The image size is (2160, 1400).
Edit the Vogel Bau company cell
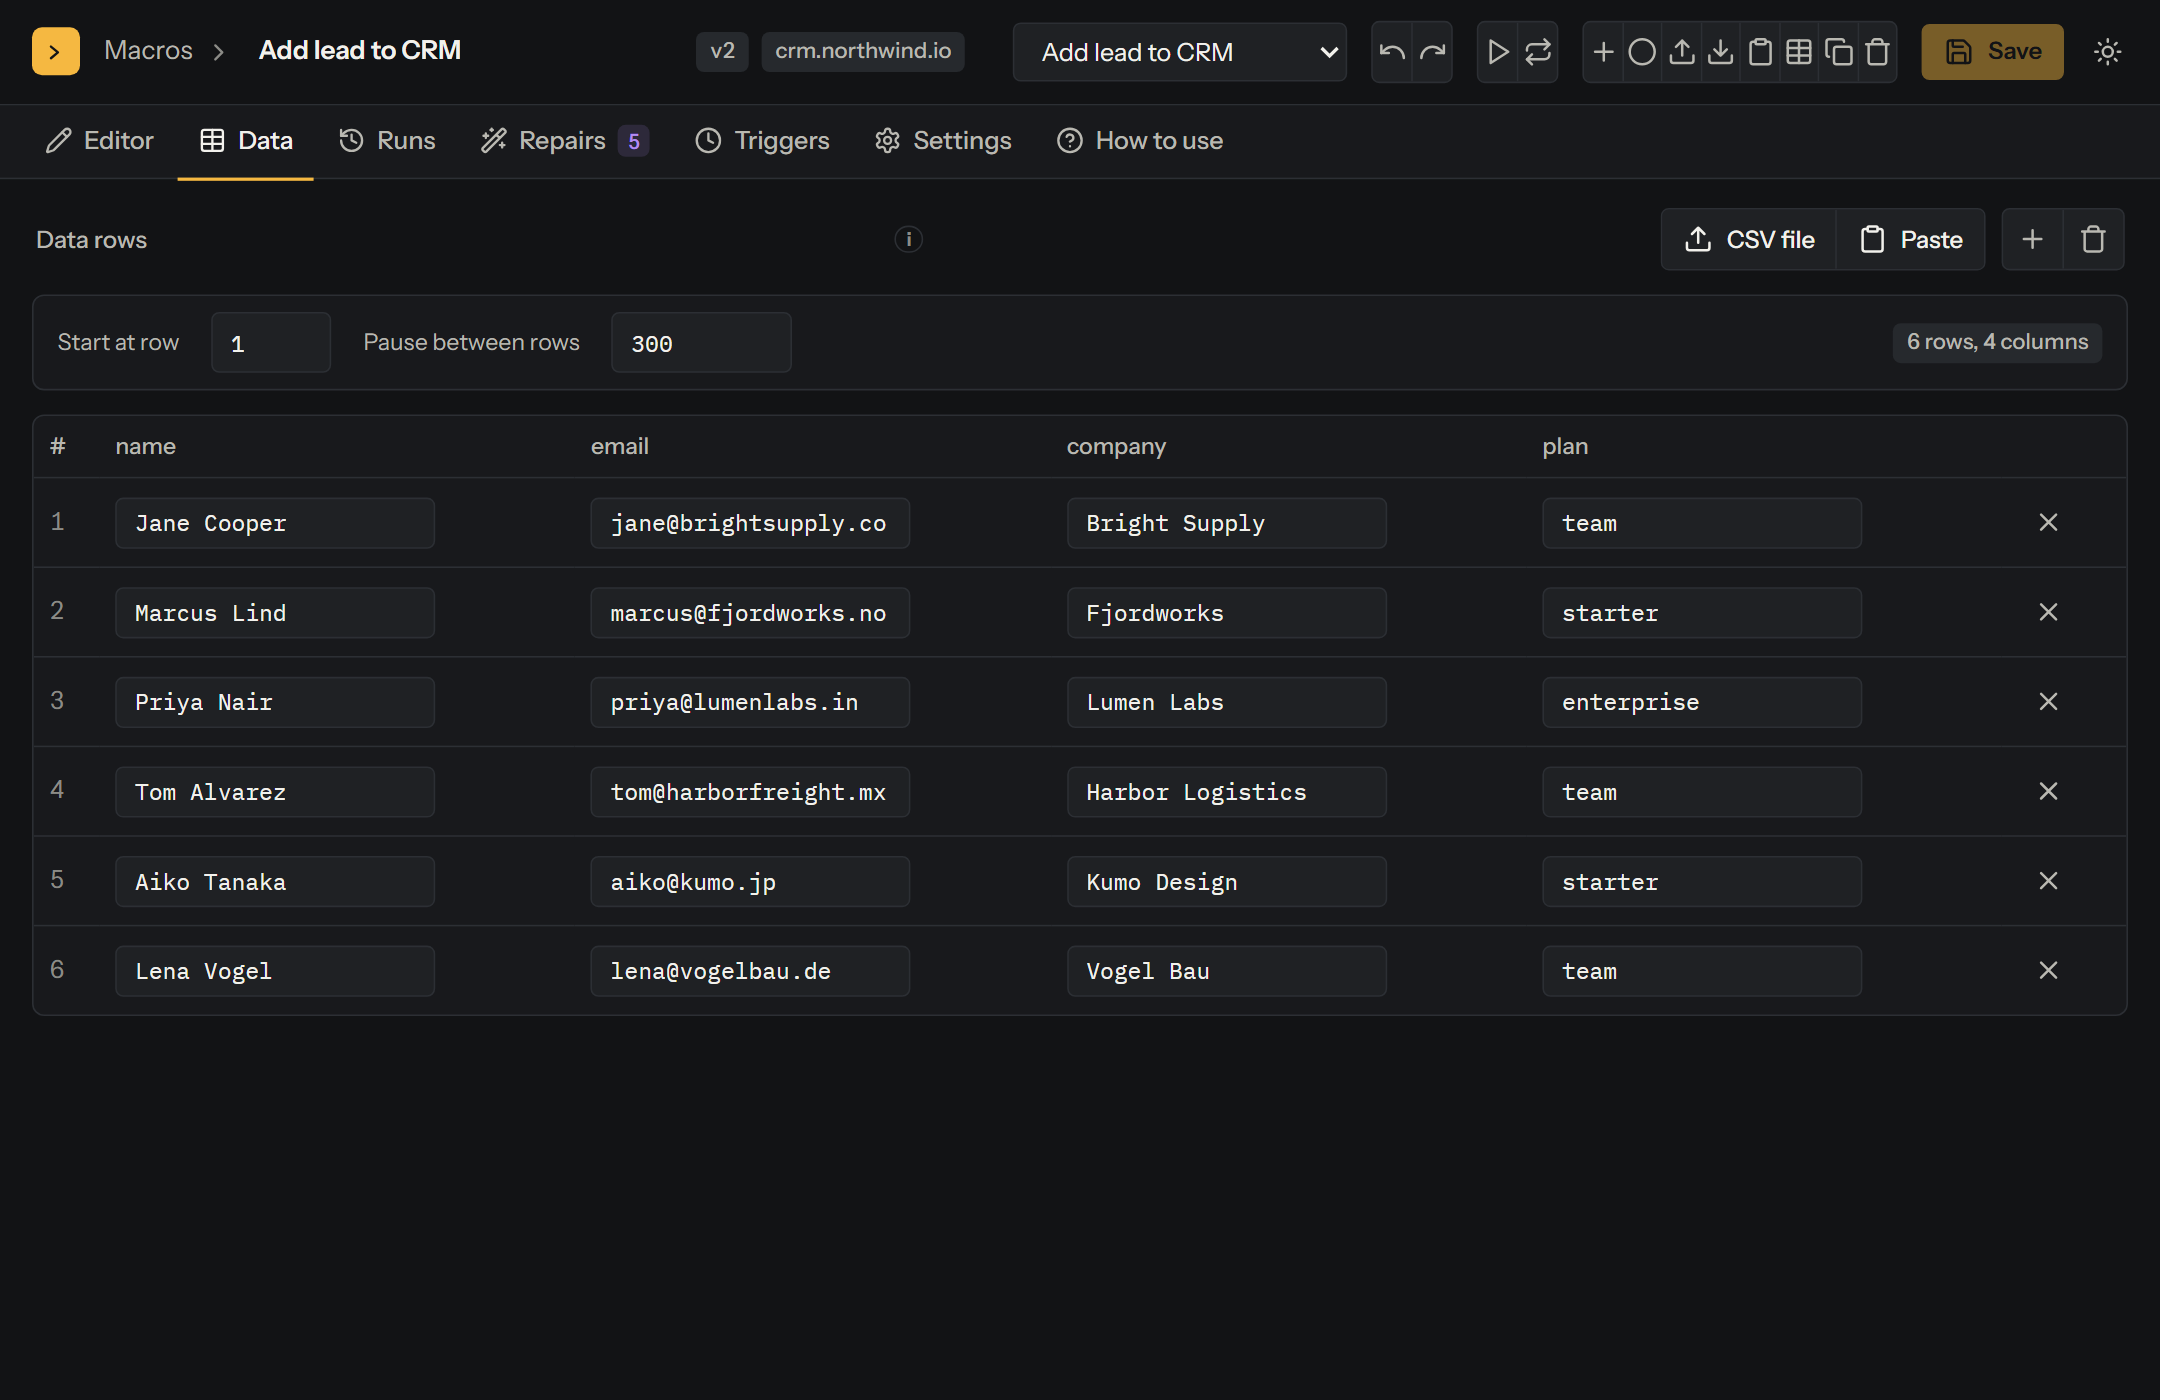point(1226,971)
